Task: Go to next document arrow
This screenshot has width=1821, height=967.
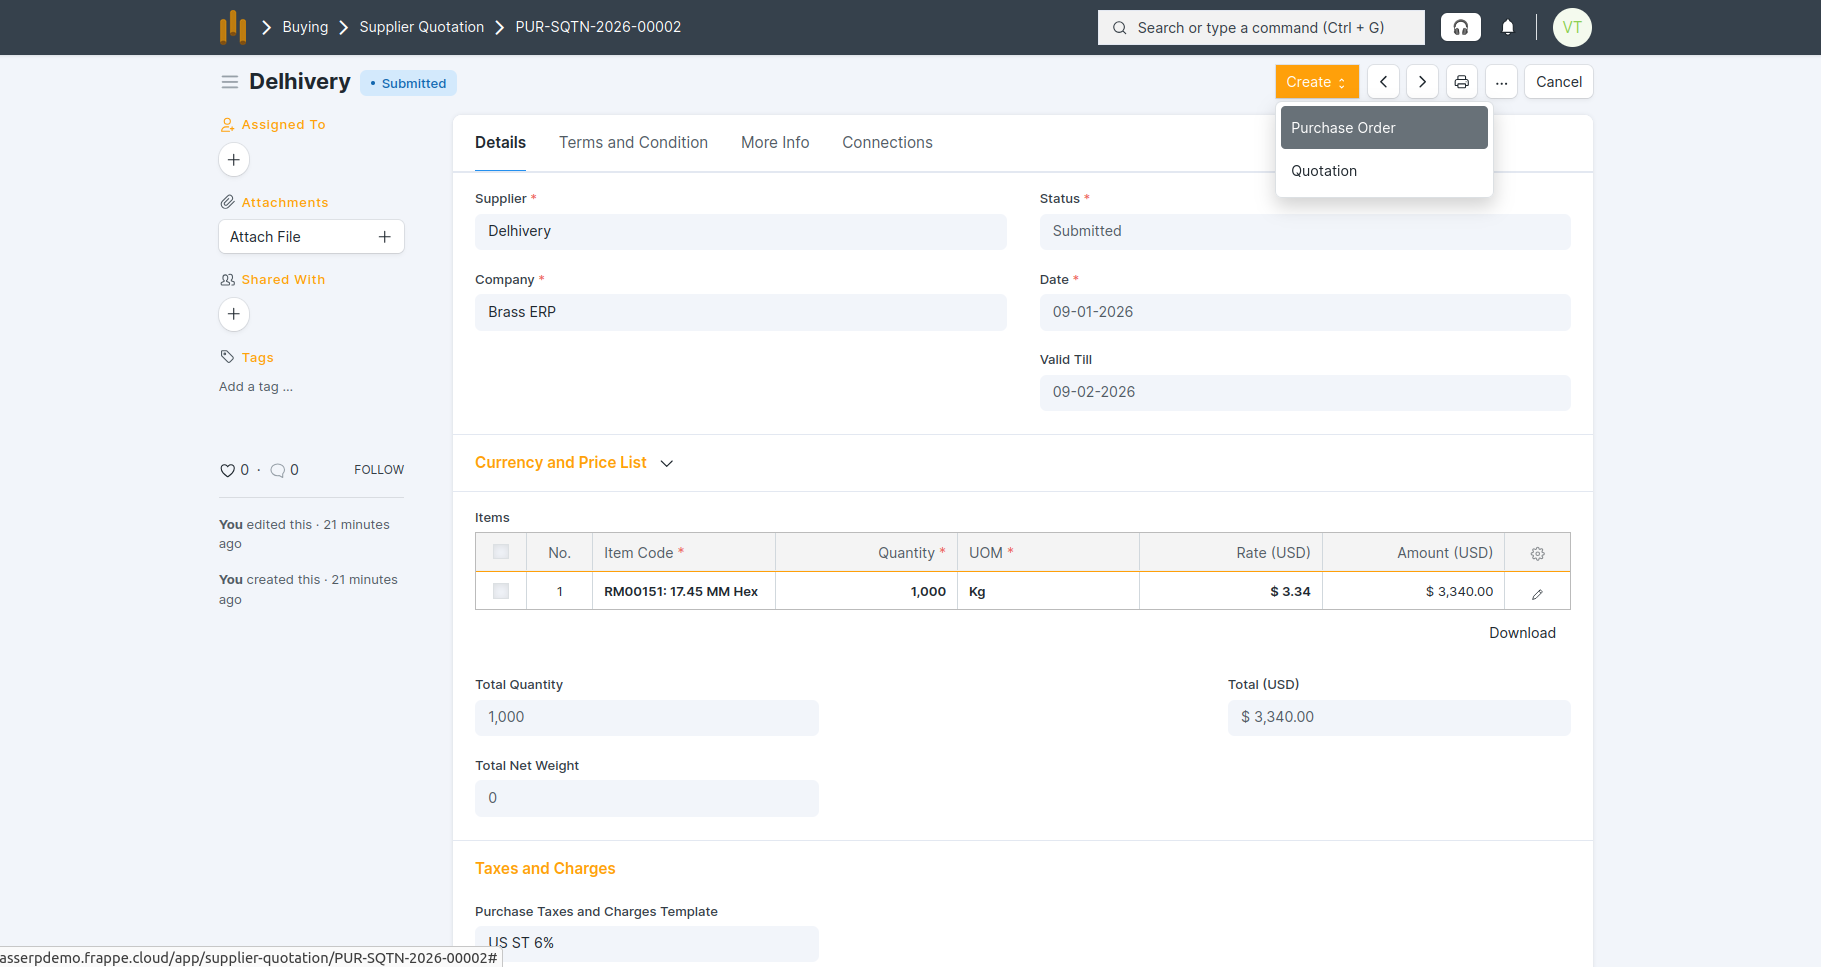Action: click(x=1422, y=82)
